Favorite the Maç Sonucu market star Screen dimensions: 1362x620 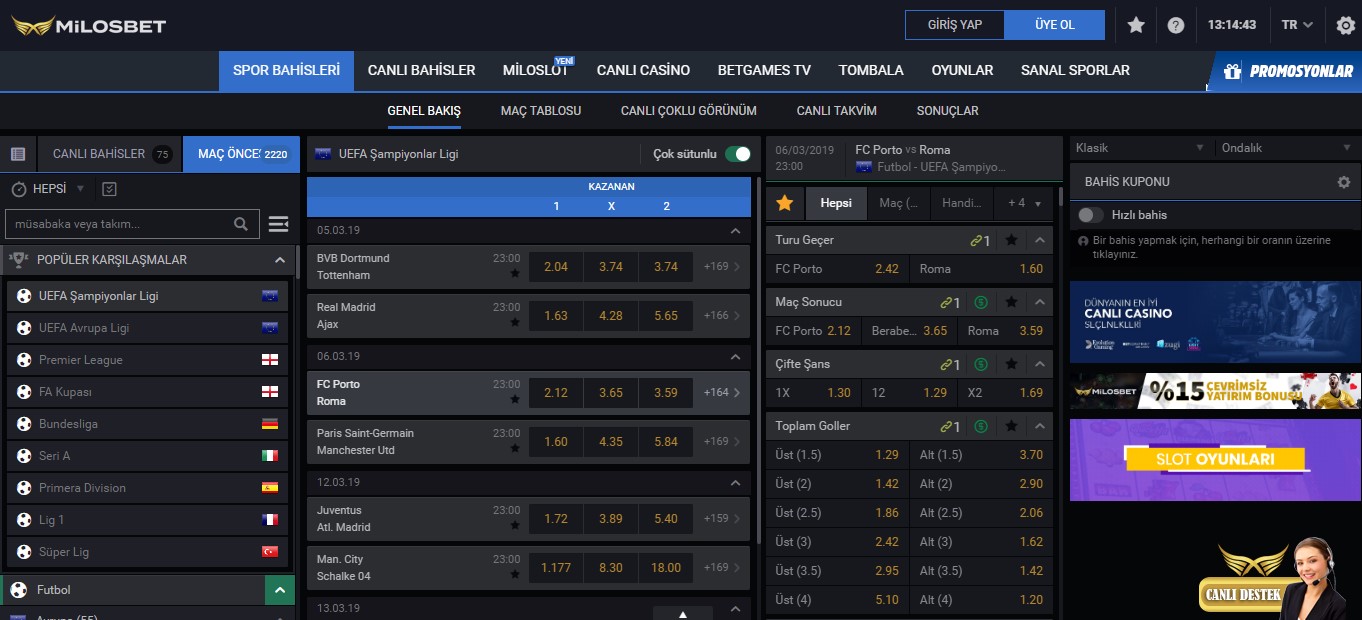[x=1011, y=302]
